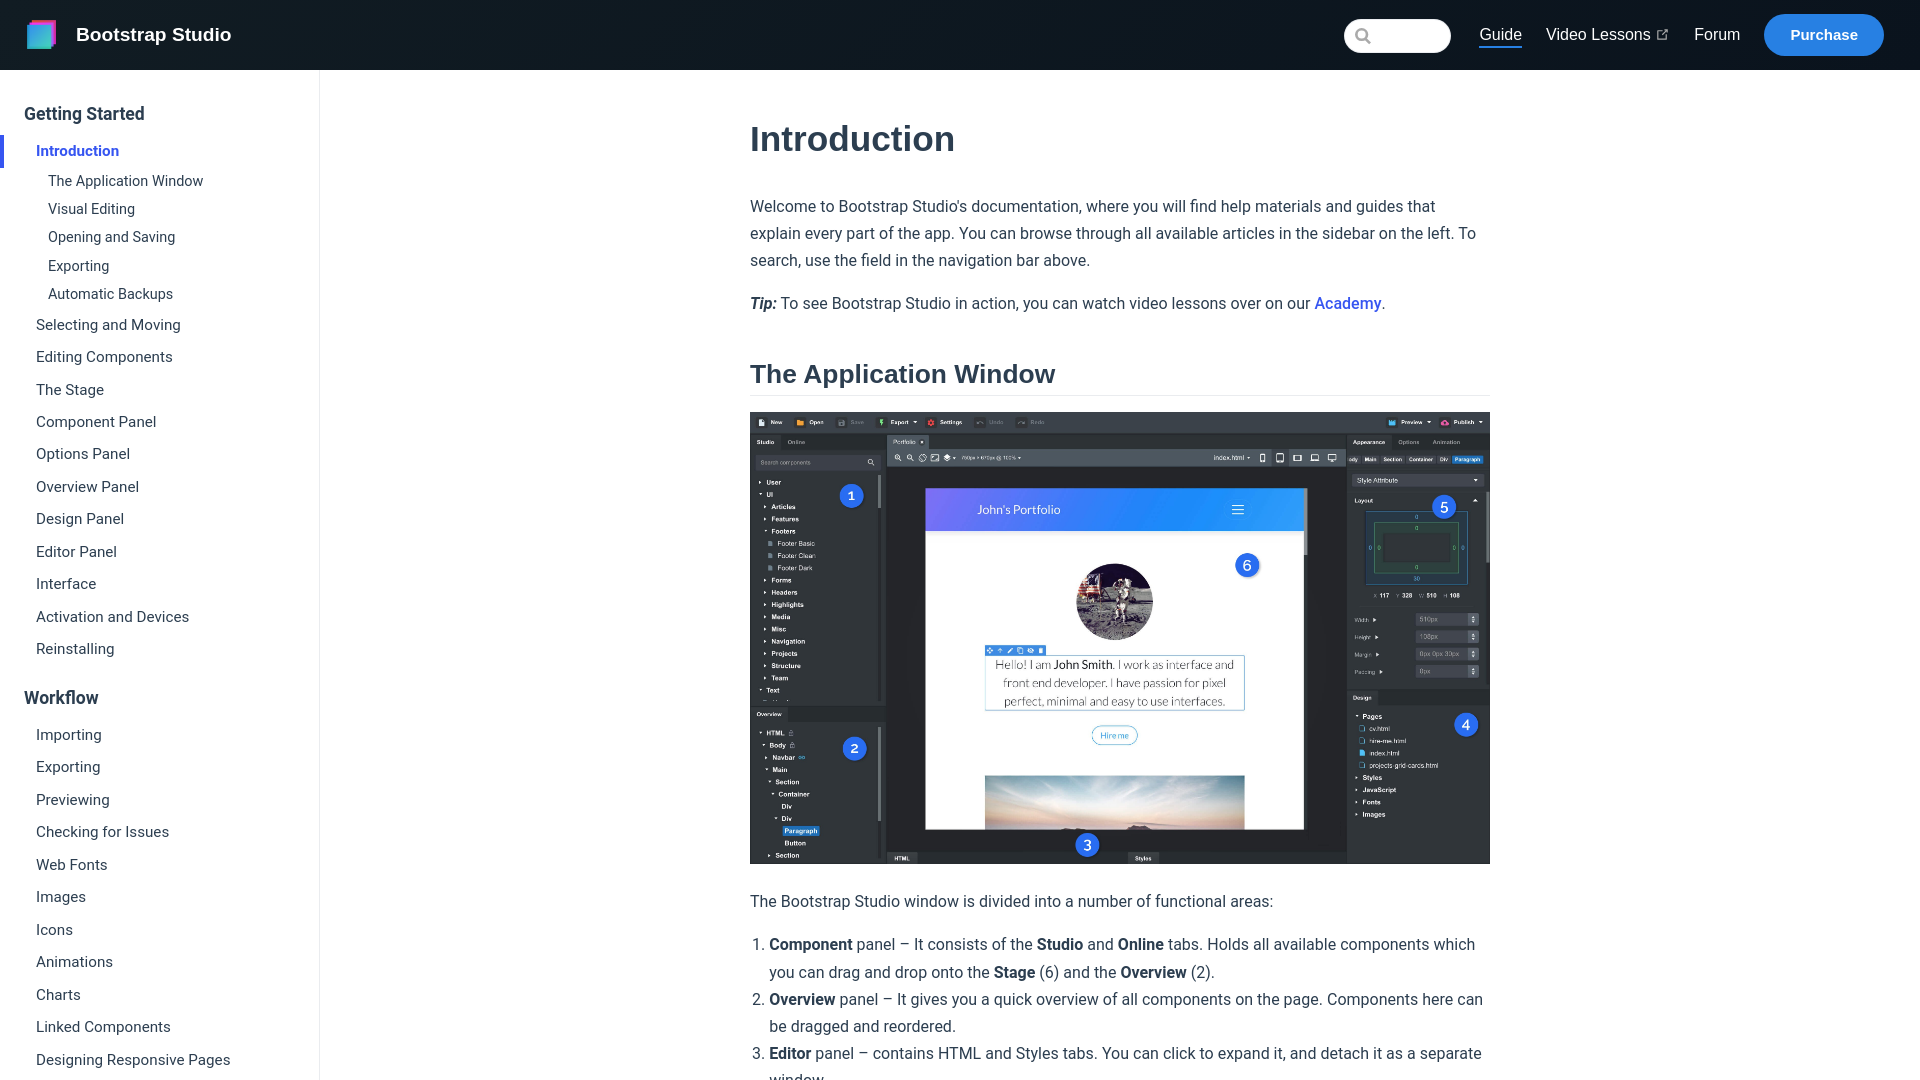
Task: Open the Images article in sidebar
Action: click(61, 897)
